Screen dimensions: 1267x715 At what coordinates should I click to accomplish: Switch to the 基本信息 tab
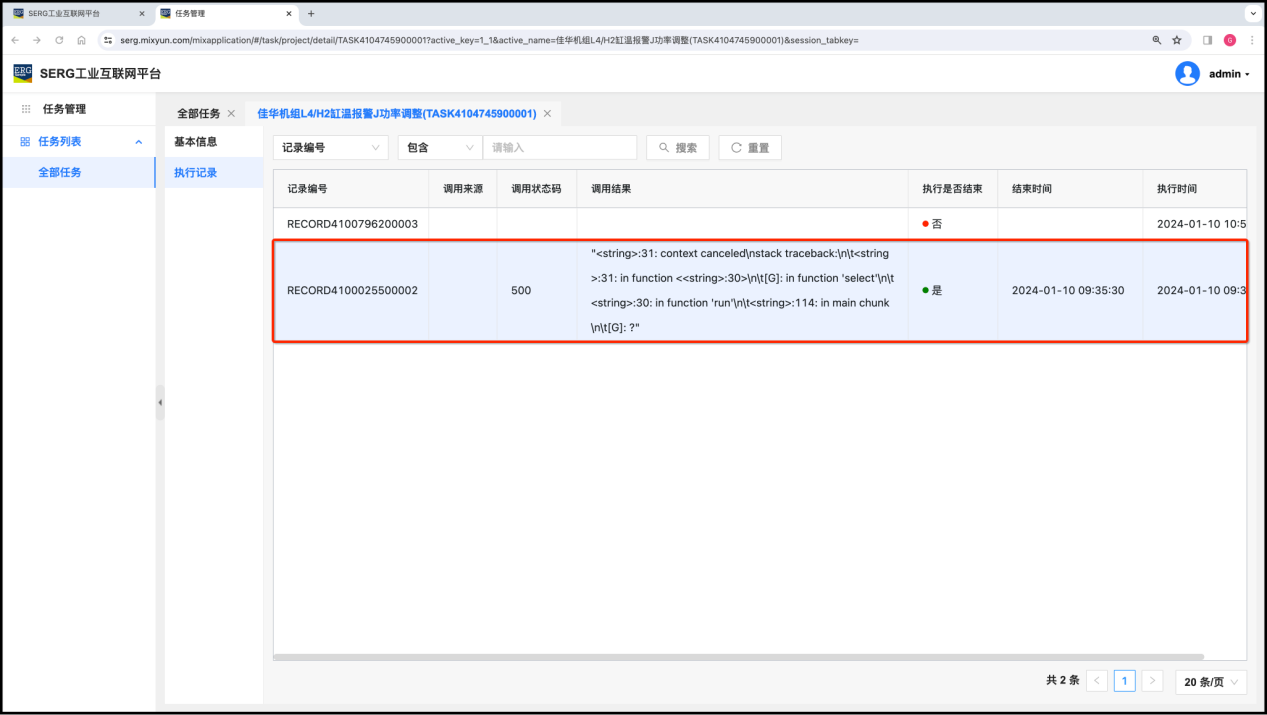tap(195, 142)
